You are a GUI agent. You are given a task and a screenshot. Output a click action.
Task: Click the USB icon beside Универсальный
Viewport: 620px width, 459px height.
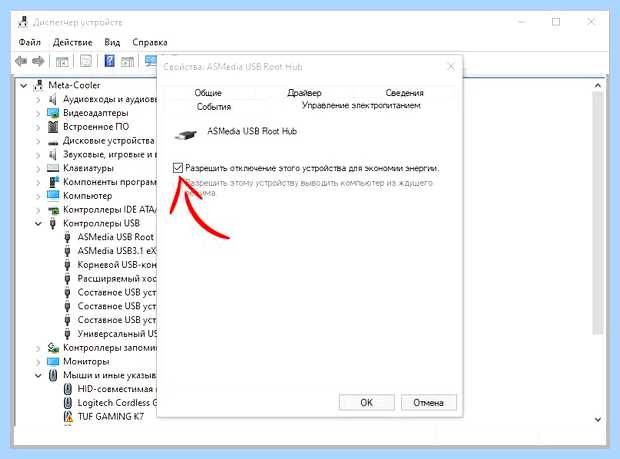67,334
